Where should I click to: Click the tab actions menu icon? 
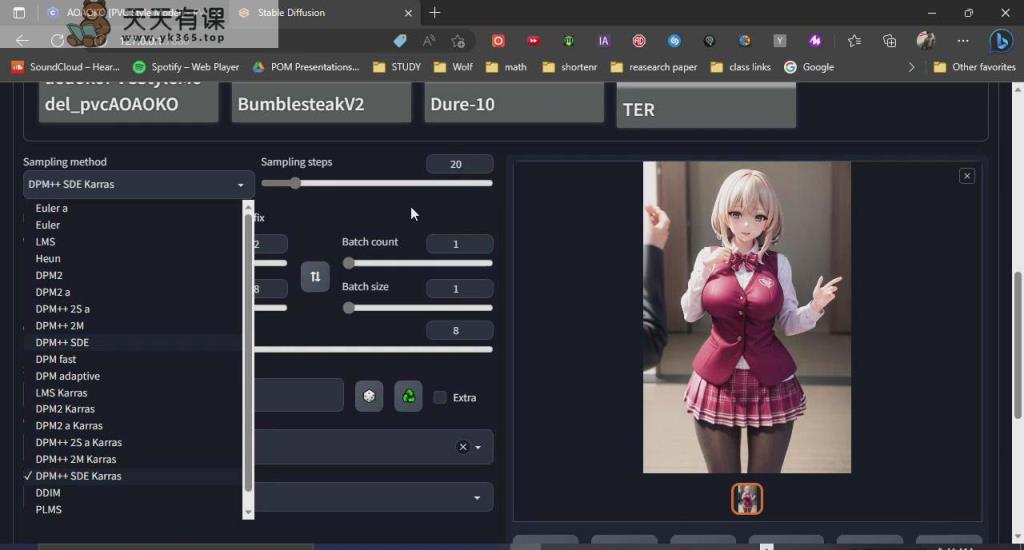click(19, 12)
